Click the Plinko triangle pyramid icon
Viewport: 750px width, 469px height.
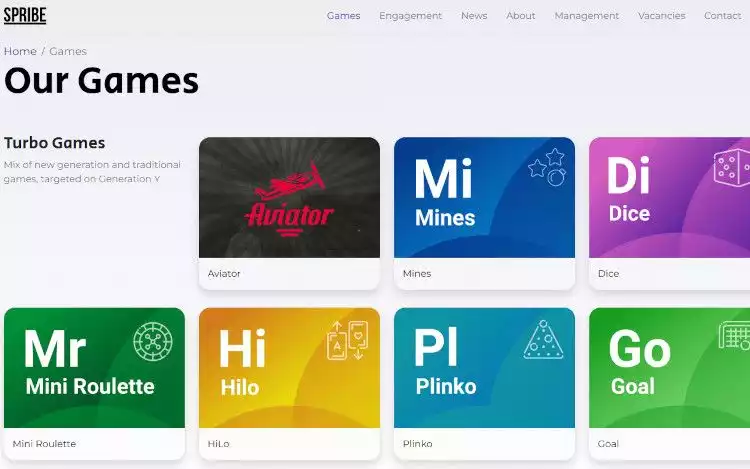[x=543, y=339]
